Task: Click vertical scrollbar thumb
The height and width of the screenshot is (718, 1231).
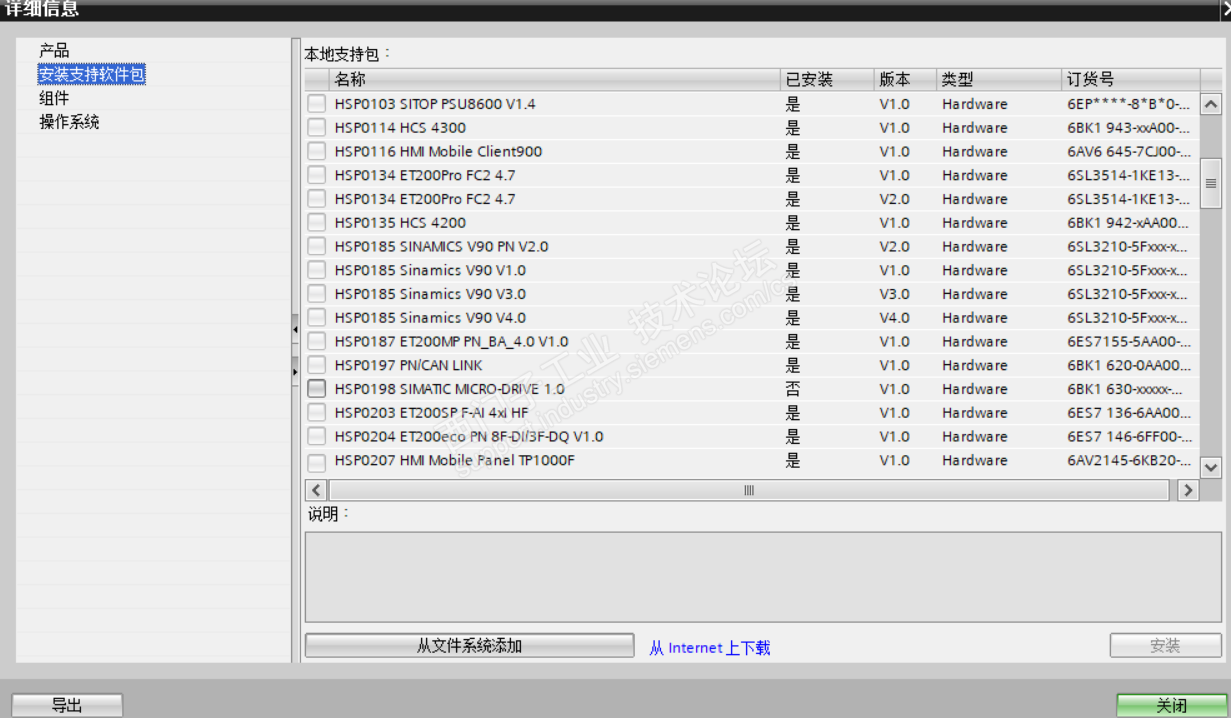Action: point(1211,184)
